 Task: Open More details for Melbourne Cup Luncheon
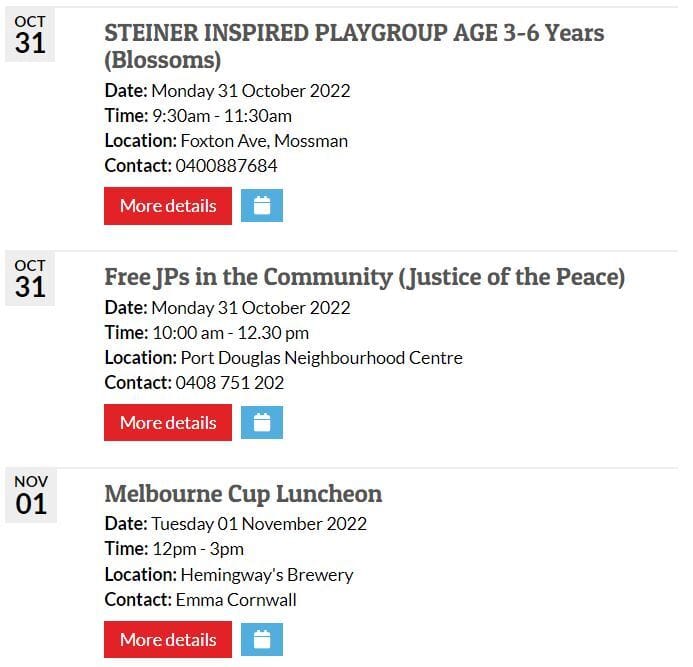[x=168, y=640]
